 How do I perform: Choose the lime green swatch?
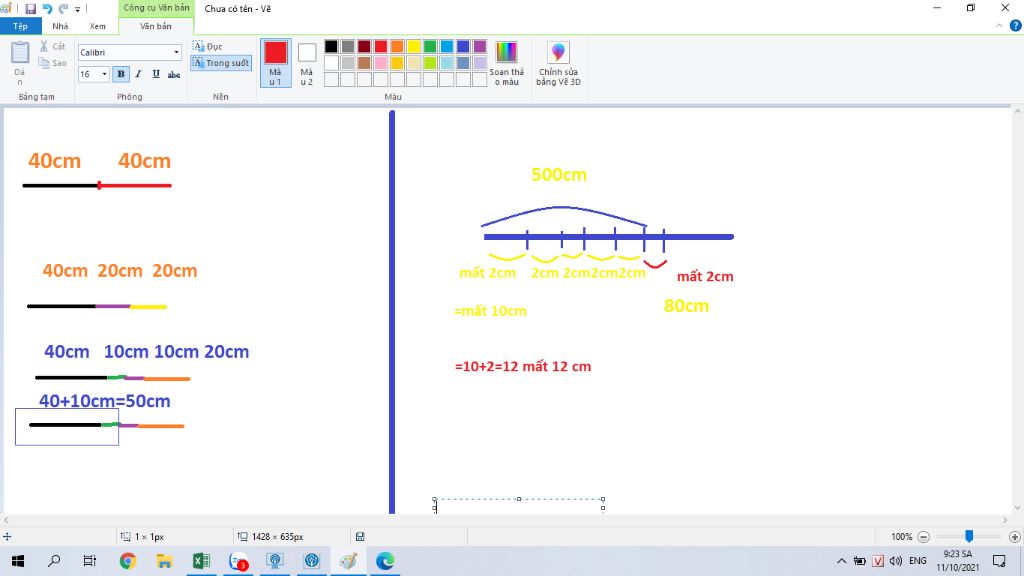pyautogui.click(x=430, y=63)
